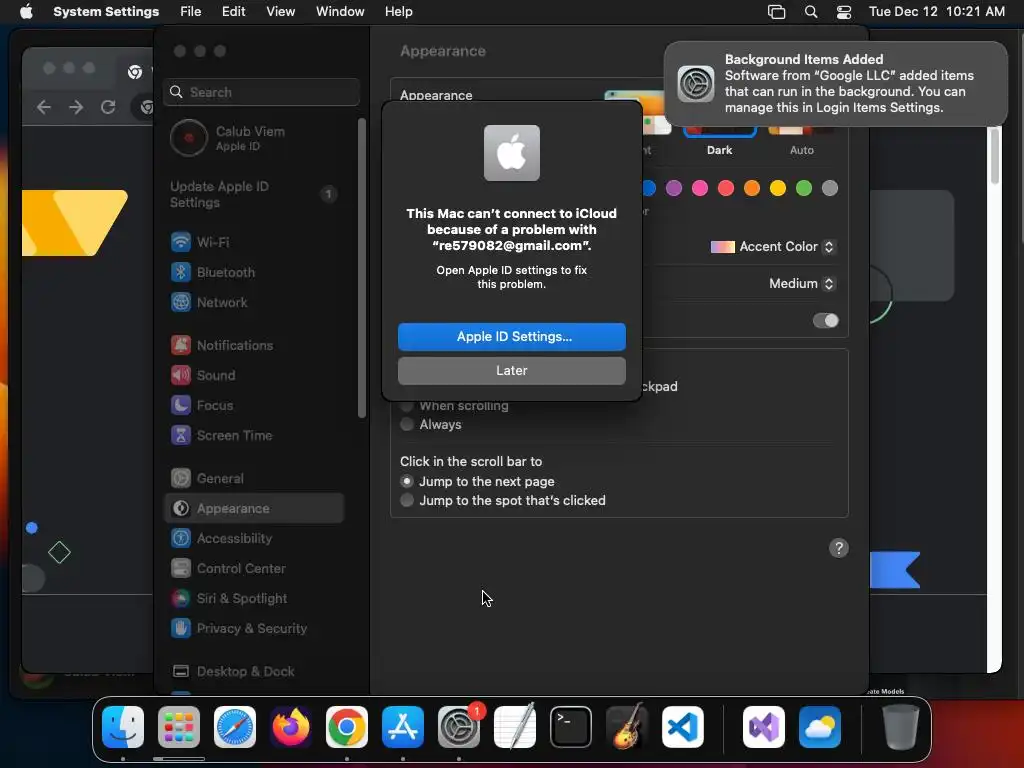The width and height of the screenshot is (1024, 768).
Task: Open Notifications bell icon in sidebar
Action: pyautogui.click(x=181, y=345)
